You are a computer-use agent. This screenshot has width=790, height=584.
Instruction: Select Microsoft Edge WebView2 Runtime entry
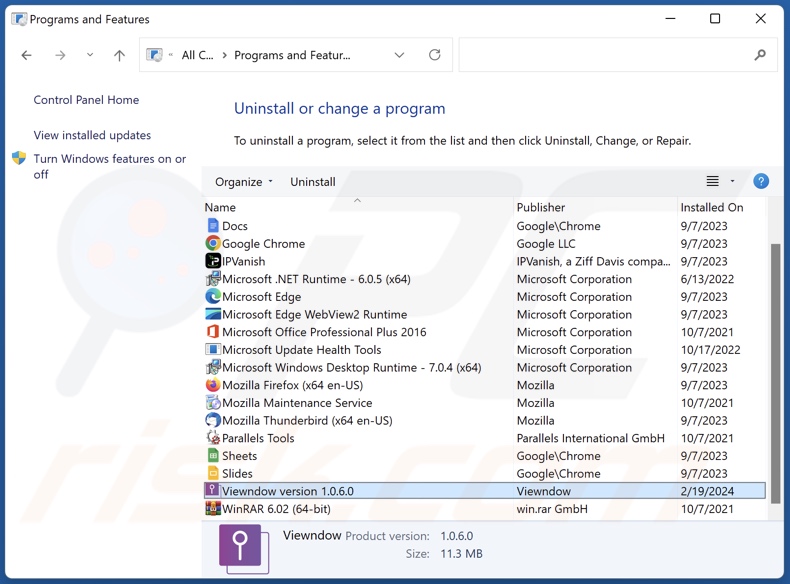tap(314, 314)
